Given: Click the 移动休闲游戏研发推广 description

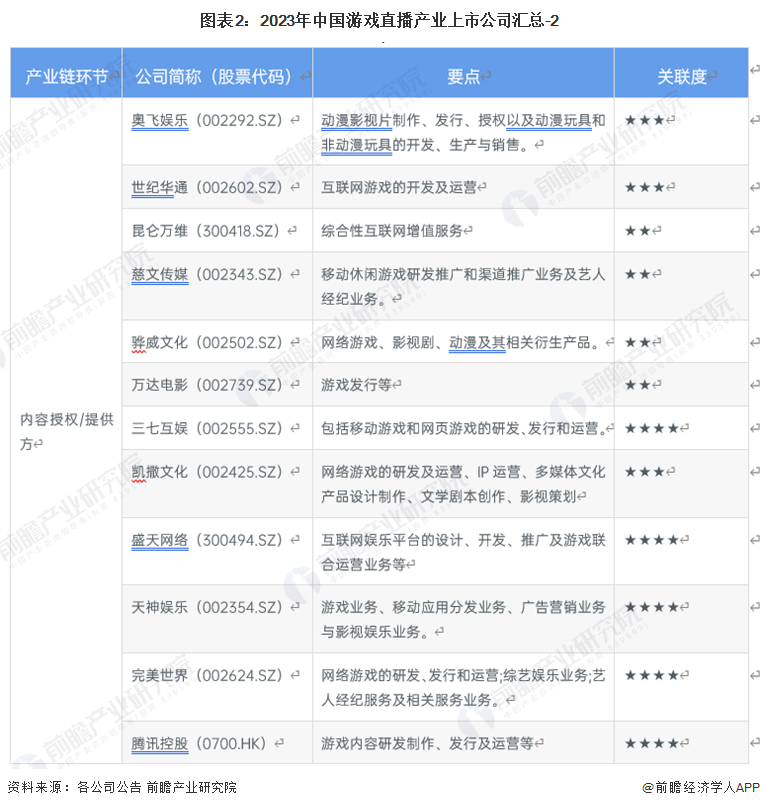Looking at the screenshot, I should 463,286.
